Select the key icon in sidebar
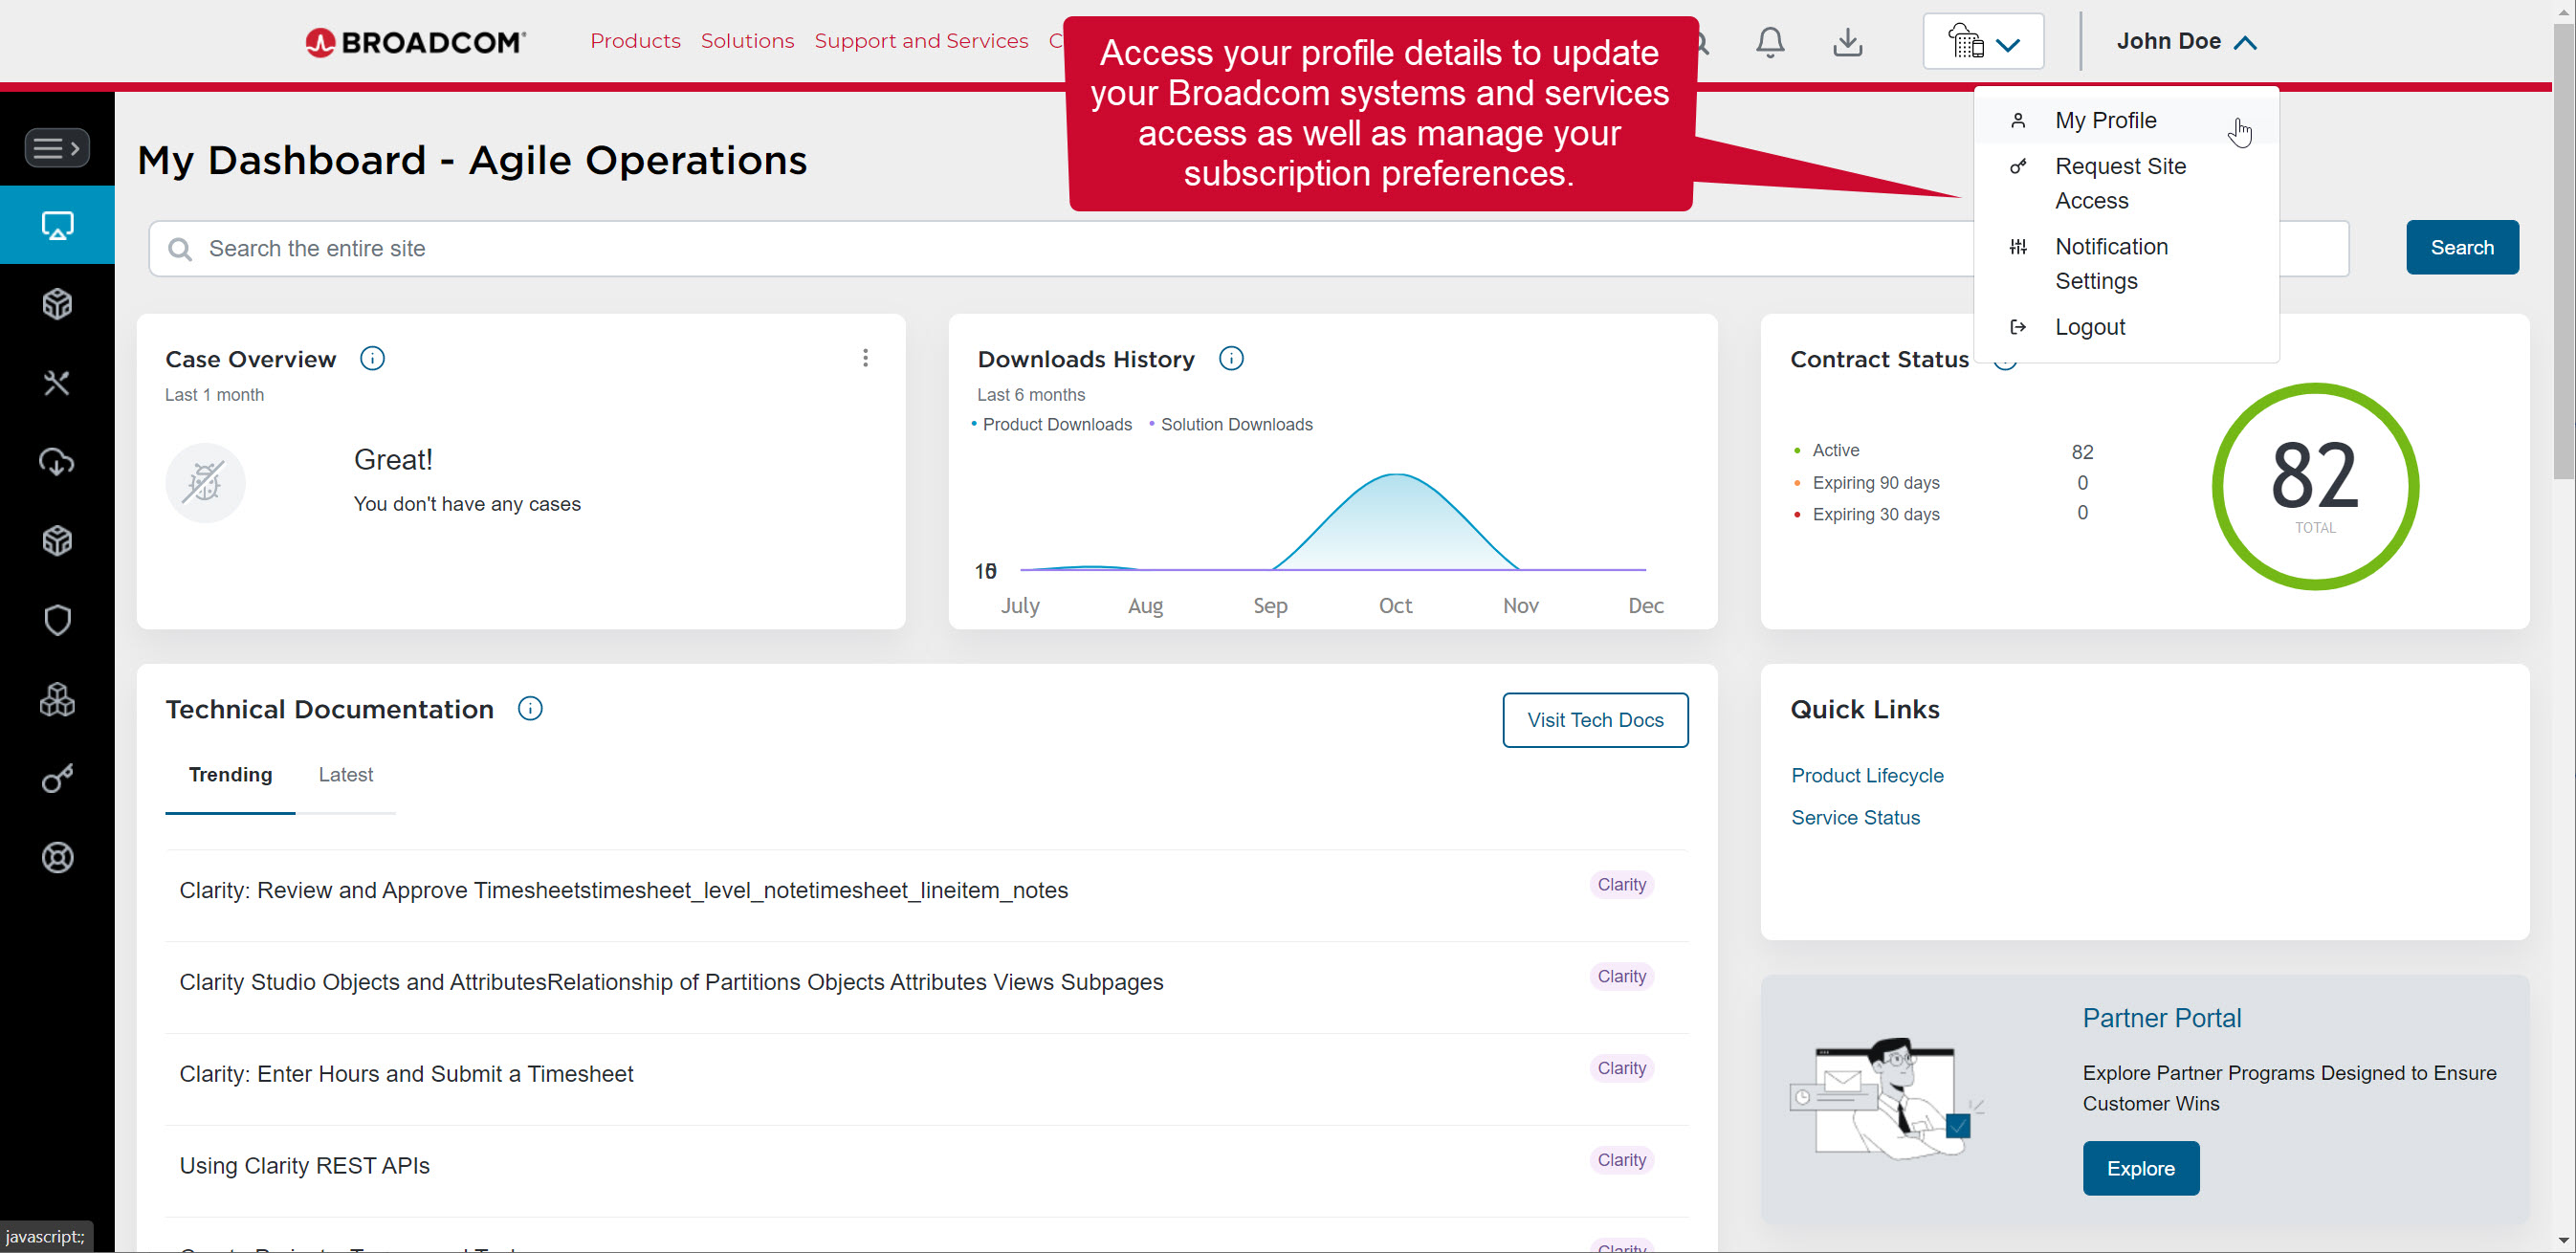Viewport: 2576px width, 1253px height. coord(57,778)
